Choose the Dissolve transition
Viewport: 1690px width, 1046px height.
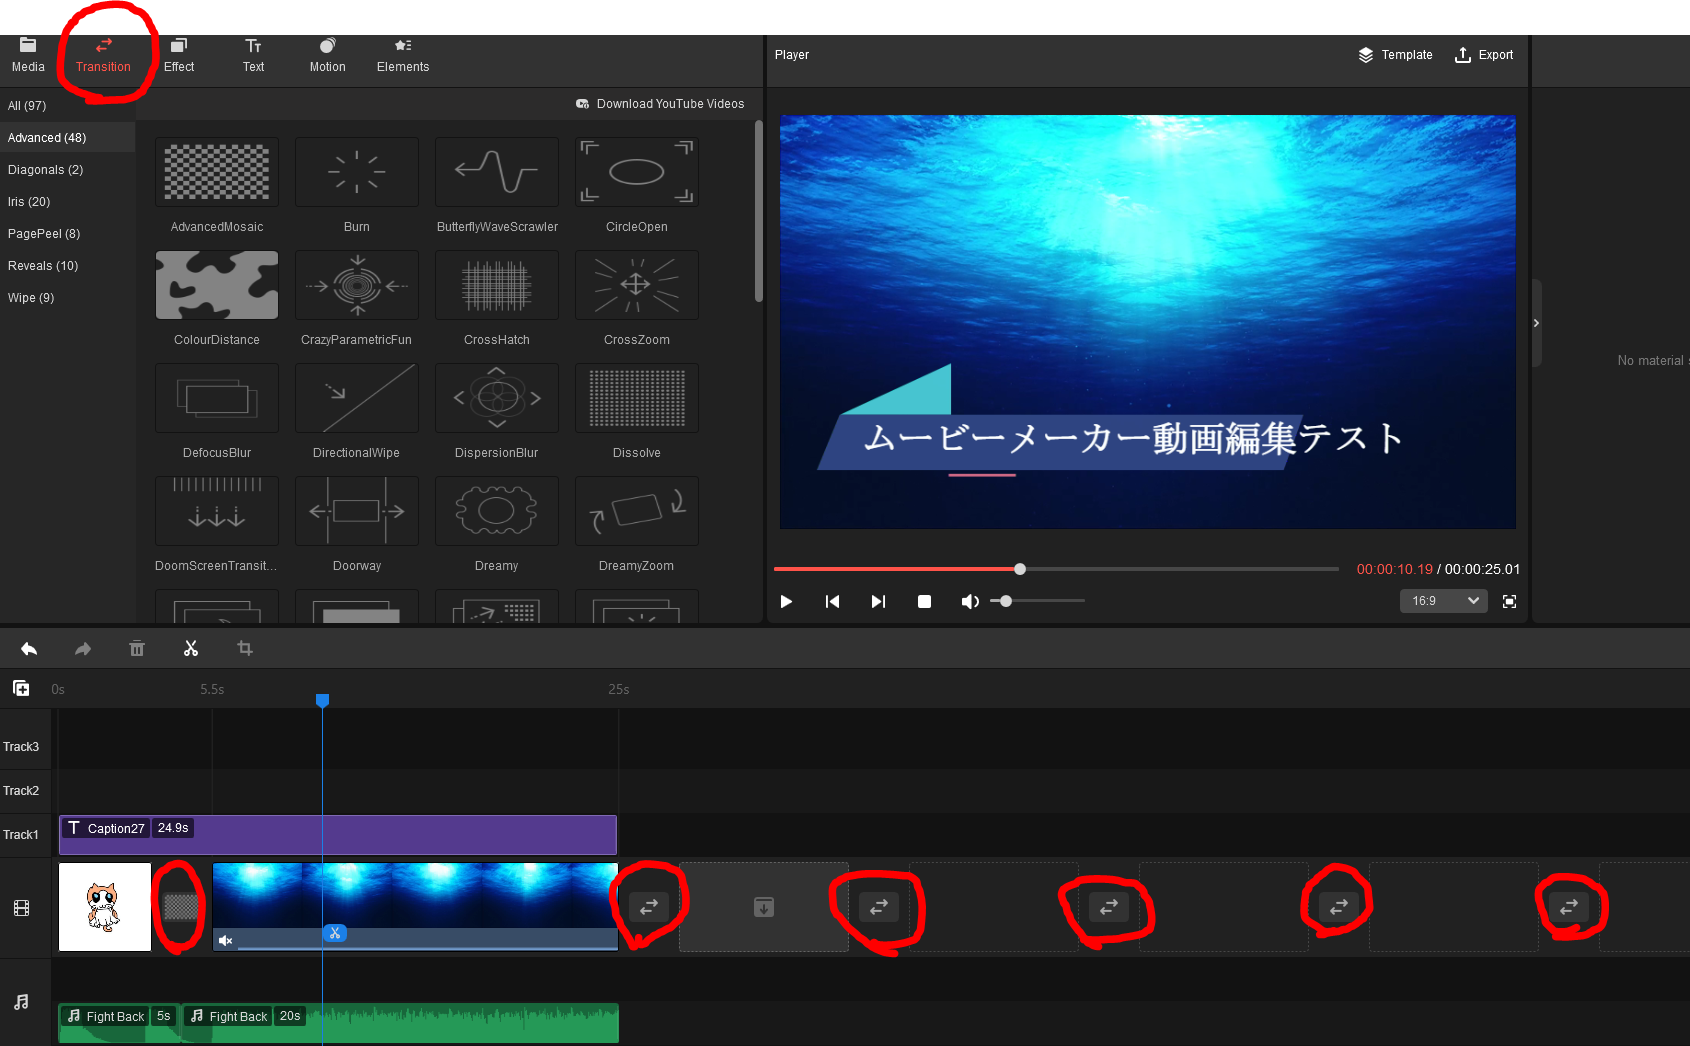pyautogui.click(x=637, y=398)
